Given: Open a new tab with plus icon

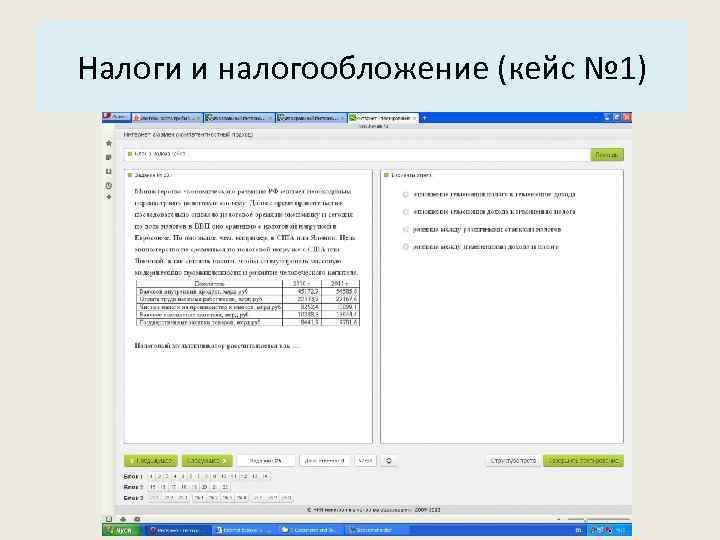Looking at the screenshot, I should (425, 118).
